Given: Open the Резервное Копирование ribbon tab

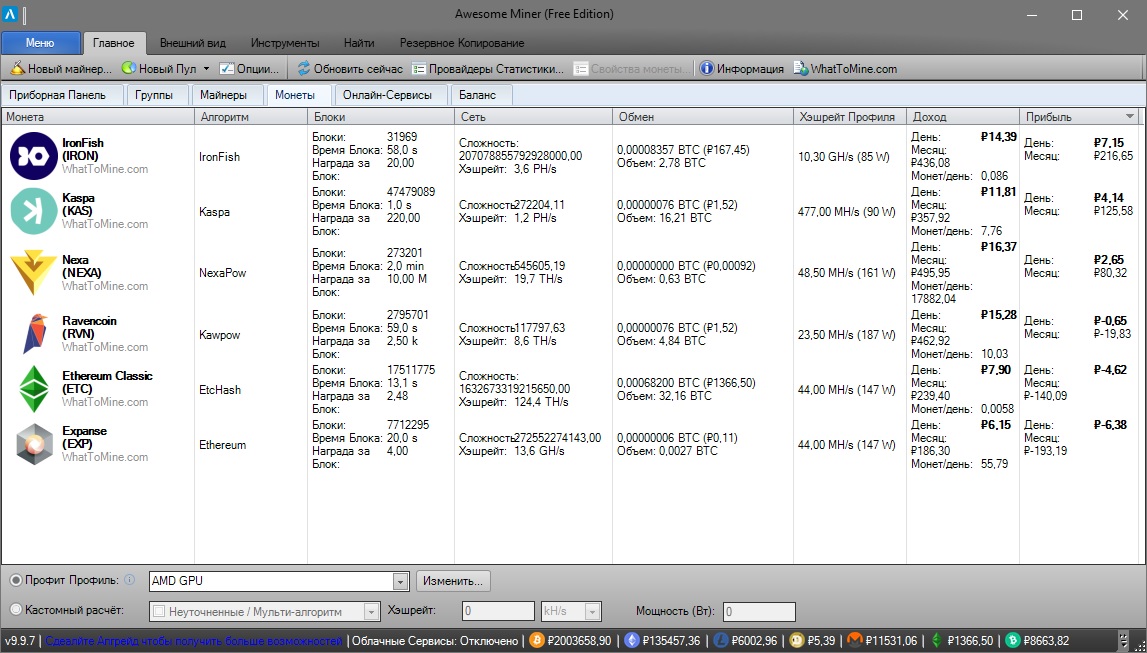Looking at the screenshot, I should coord(462,42).
